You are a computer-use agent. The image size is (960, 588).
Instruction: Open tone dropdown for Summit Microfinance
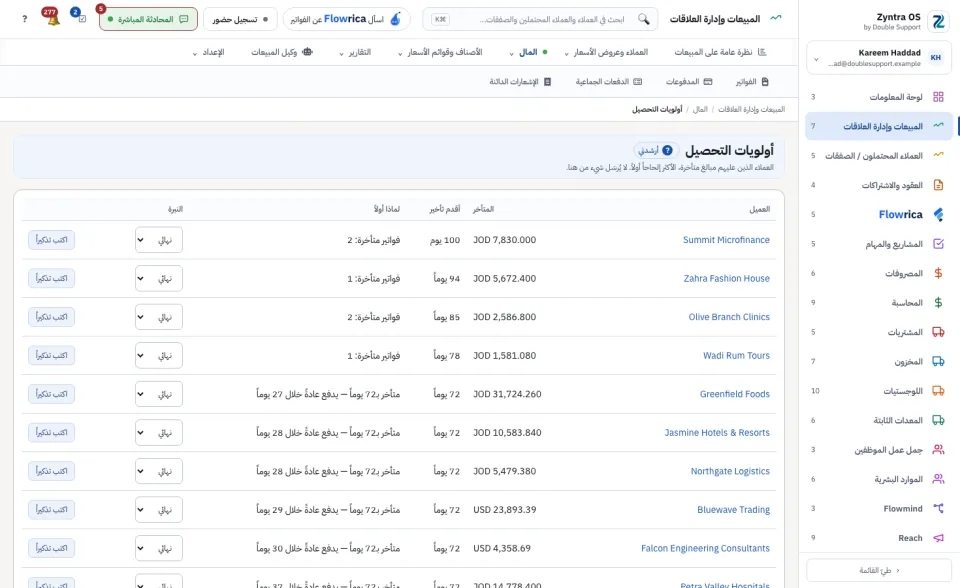(159, 240)
